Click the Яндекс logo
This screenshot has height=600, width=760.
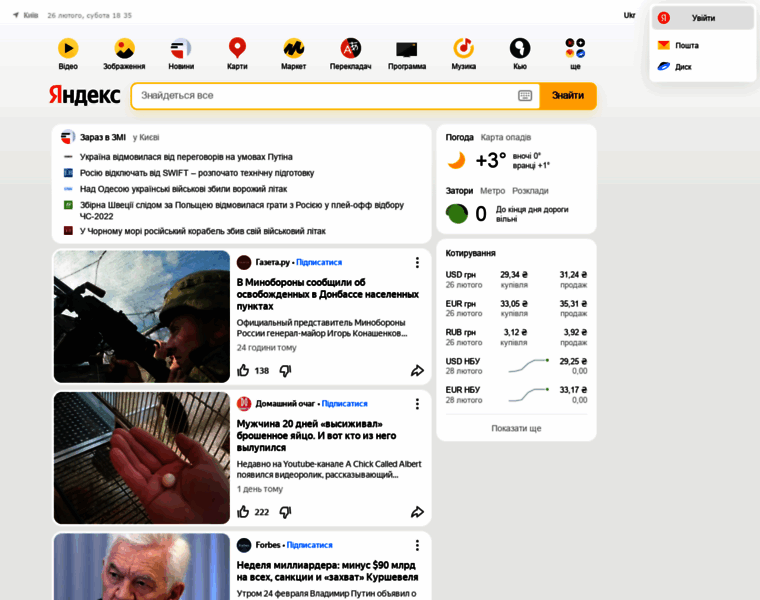(84, 95)
